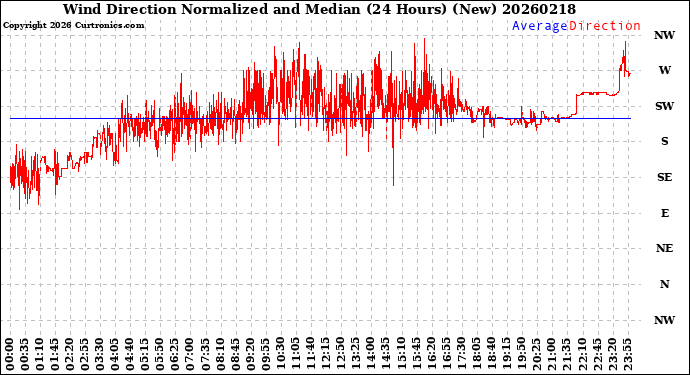Click the 22:45 time axis label

[597, 355]
